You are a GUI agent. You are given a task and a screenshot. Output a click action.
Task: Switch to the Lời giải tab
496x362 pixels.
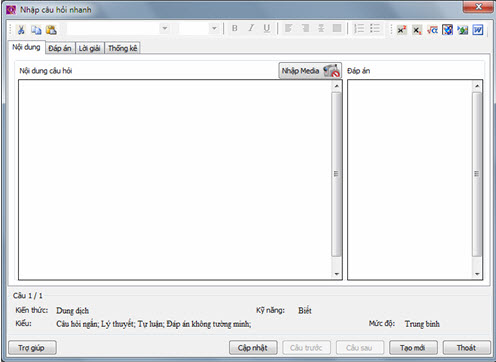pyautogui.click(x=90, y=48)
